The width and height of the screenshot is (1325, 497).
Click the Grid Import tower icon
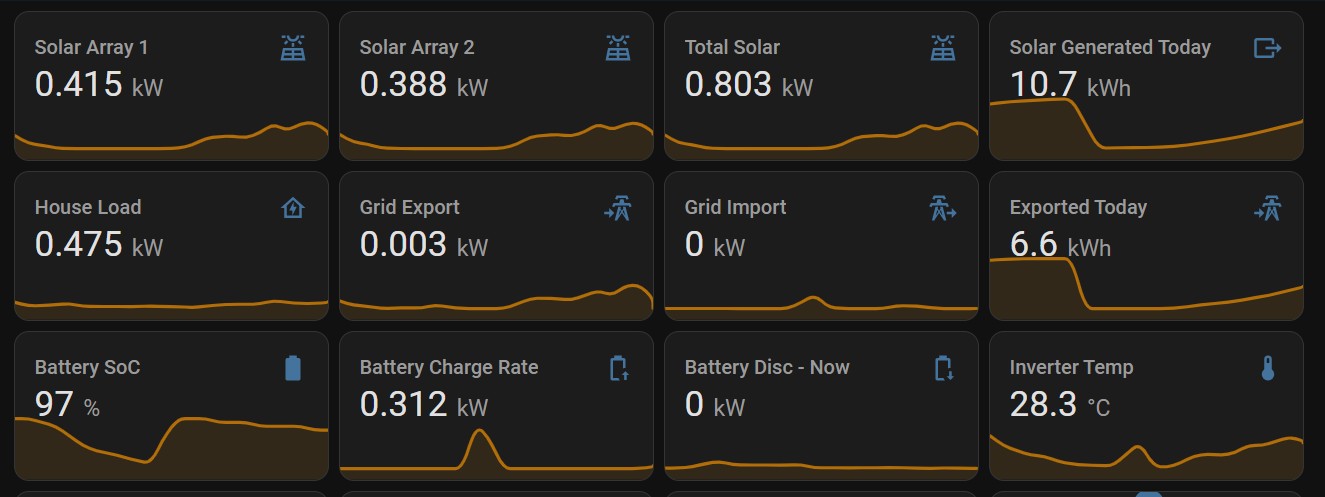(x=943, y=208)
